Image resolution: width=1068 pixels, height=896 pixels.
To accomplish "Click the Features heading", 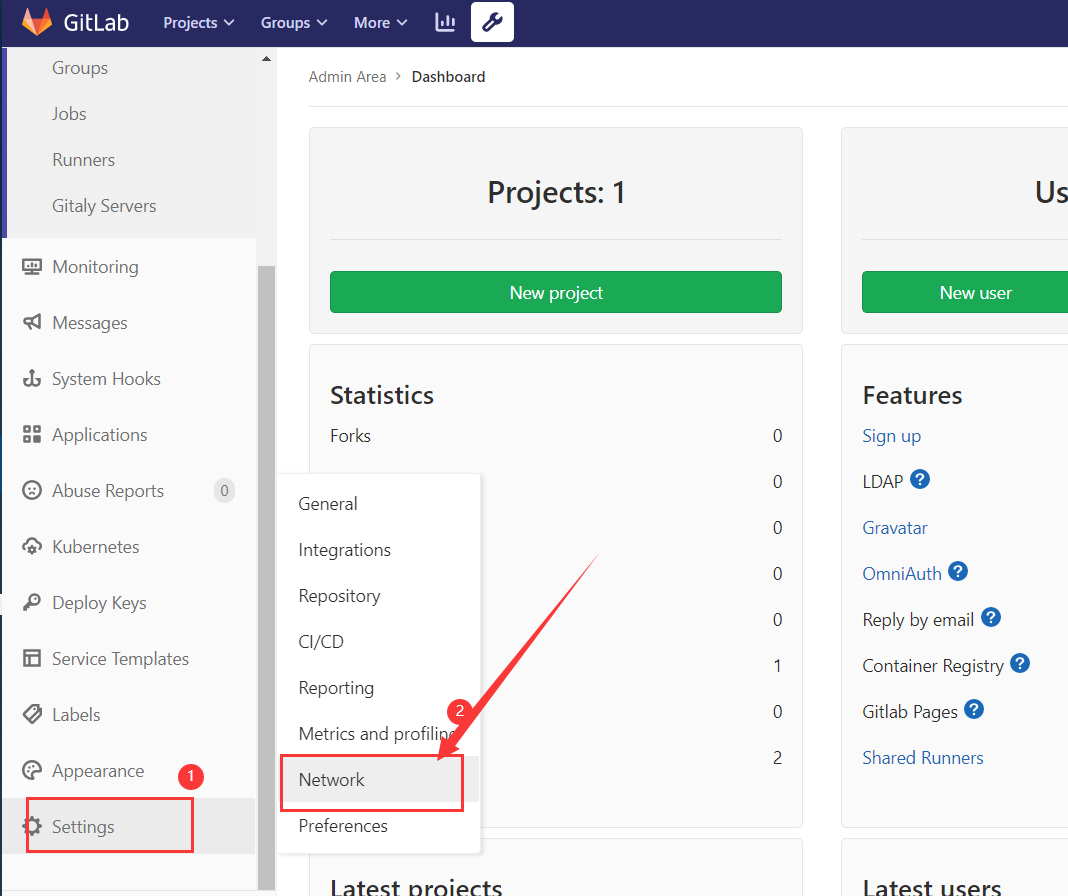I will pos(912,395).
